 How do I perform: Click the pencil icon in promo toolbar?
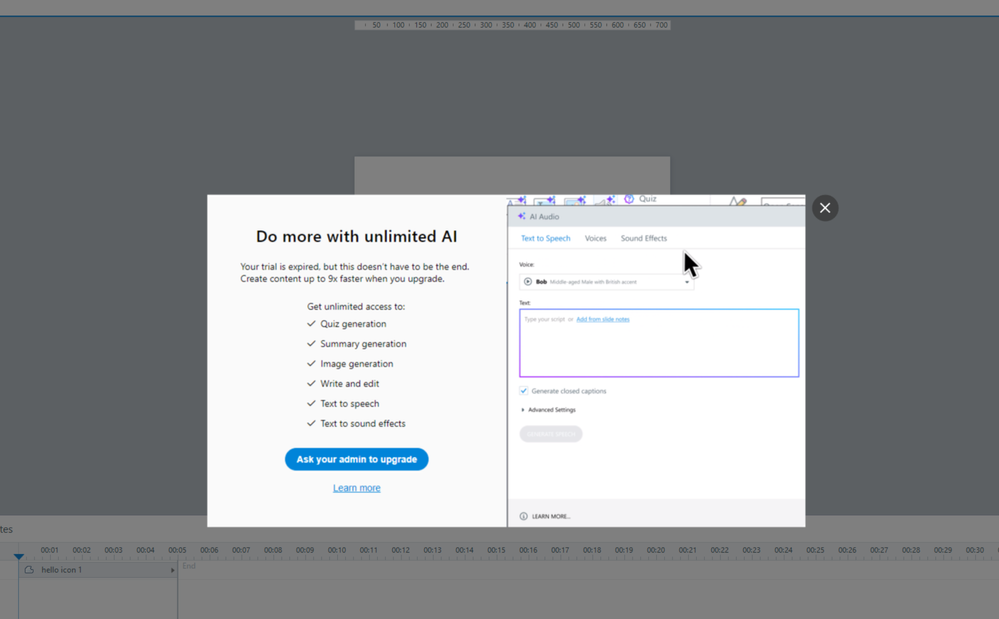coord(737,202)
